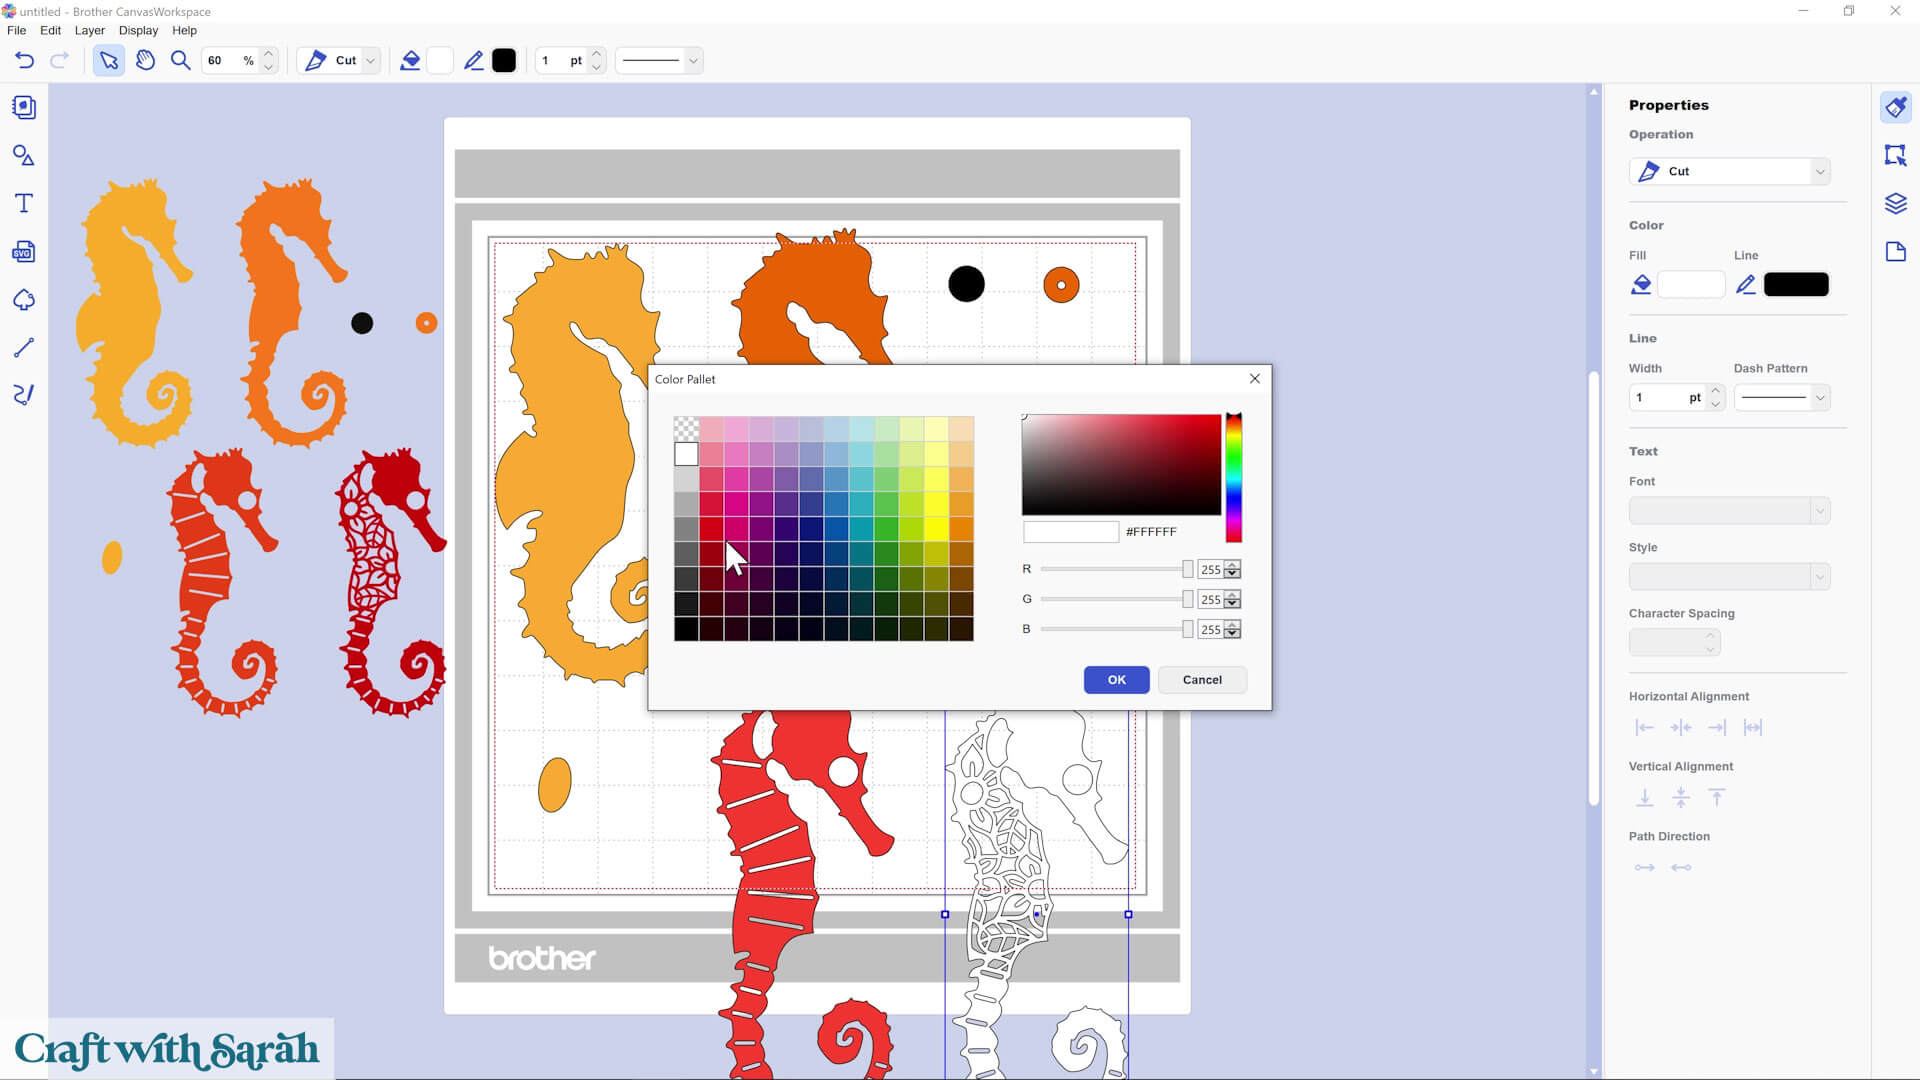
Task: Open the toolbar Cut mode dropdown
Action: pos(370,61)
